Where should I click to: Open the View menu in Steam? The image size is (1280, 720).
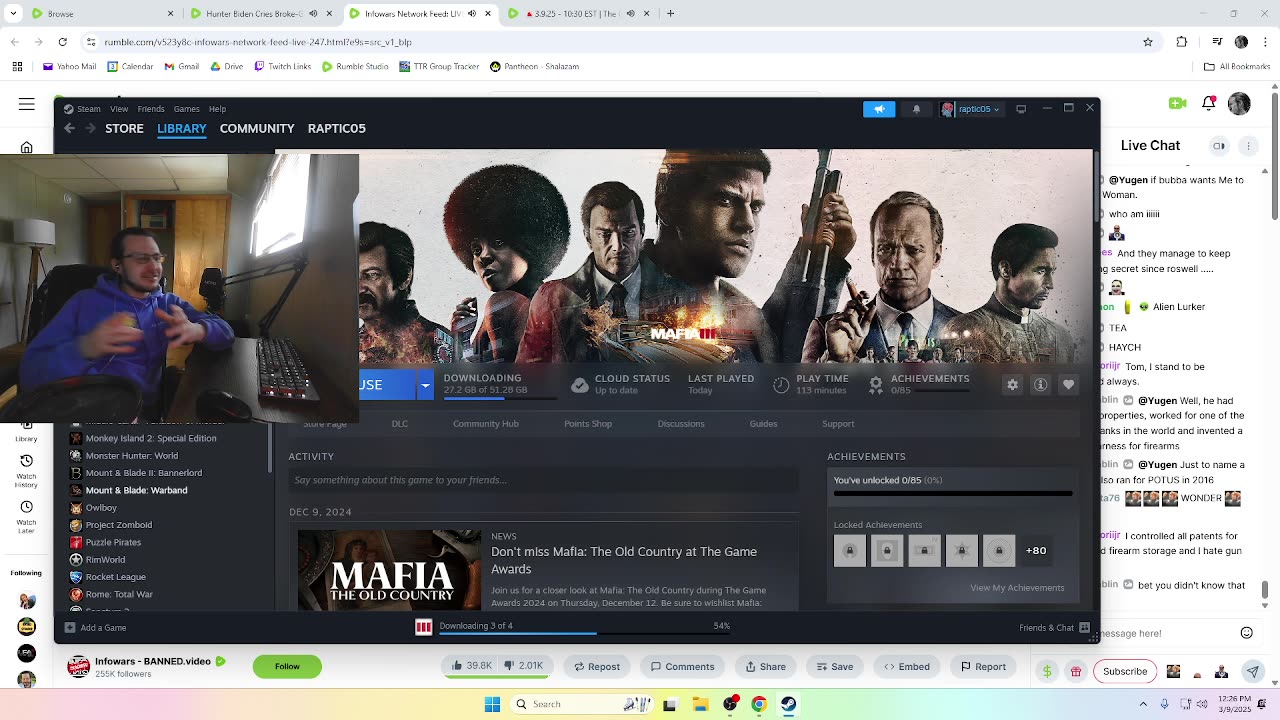click(x=119, y=109)
